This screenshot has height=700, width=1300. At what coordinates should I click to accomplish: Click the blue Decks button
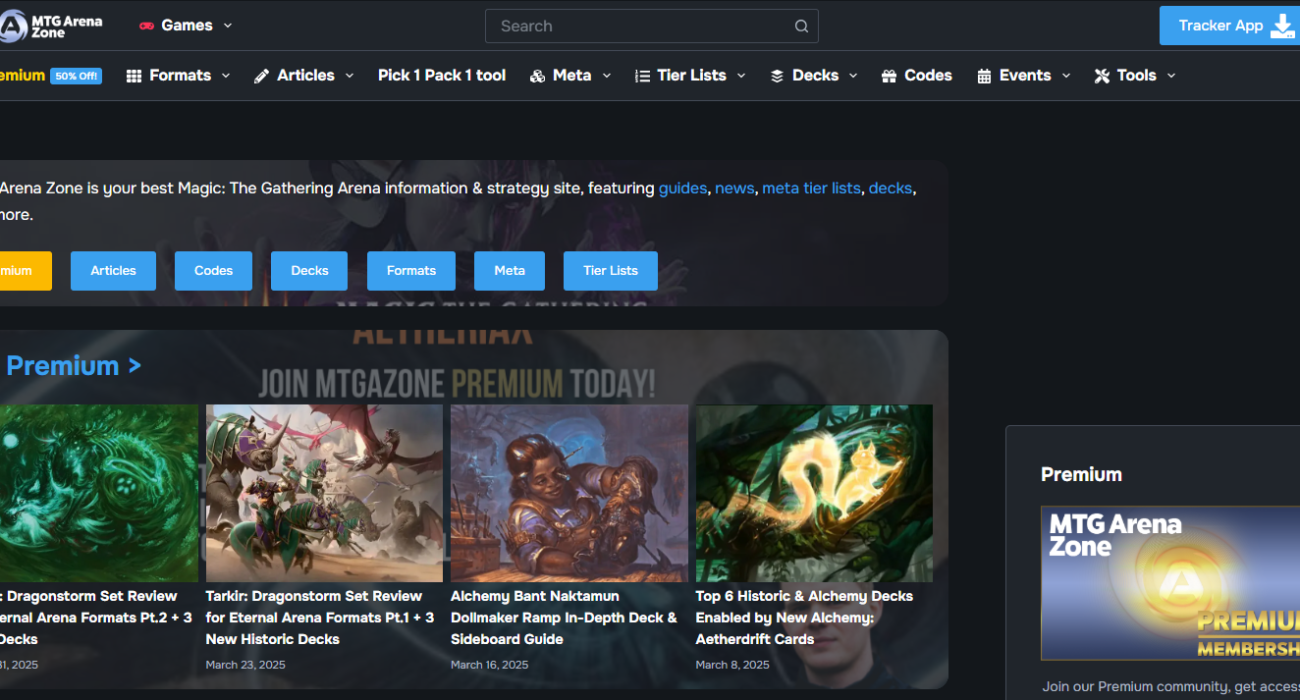point(309,271)
